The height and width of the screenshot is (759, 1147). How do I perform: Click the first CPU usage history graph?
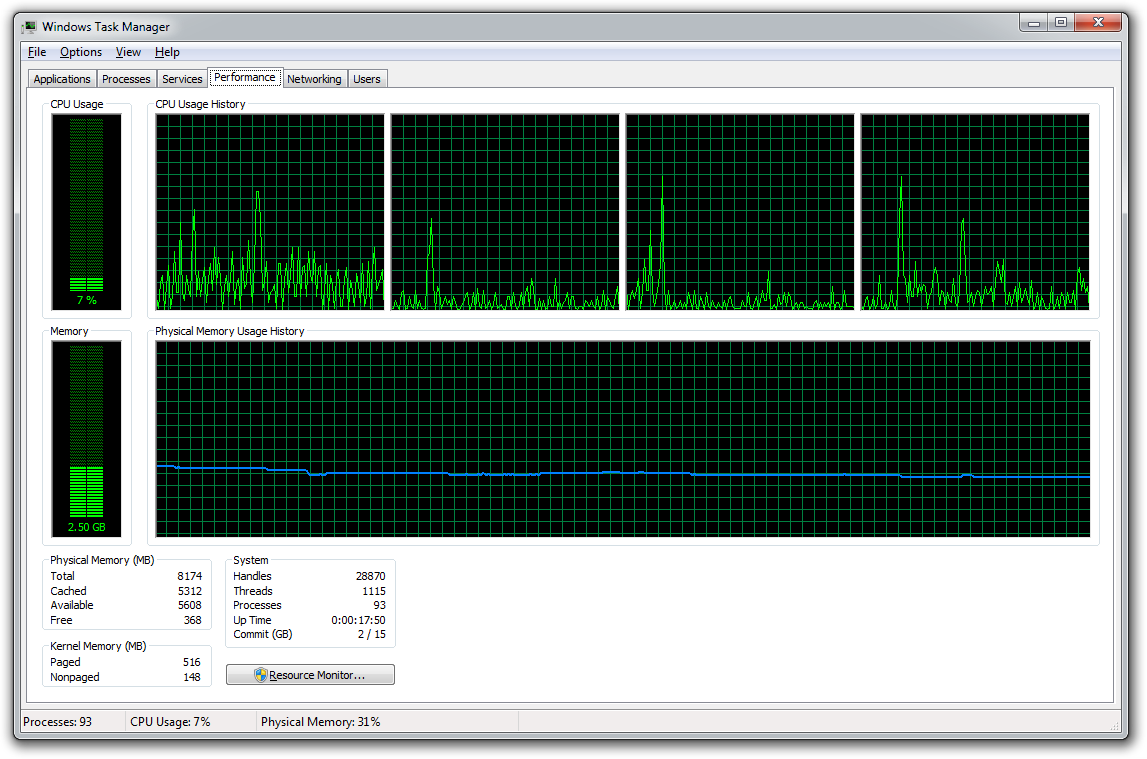point(270,212)
